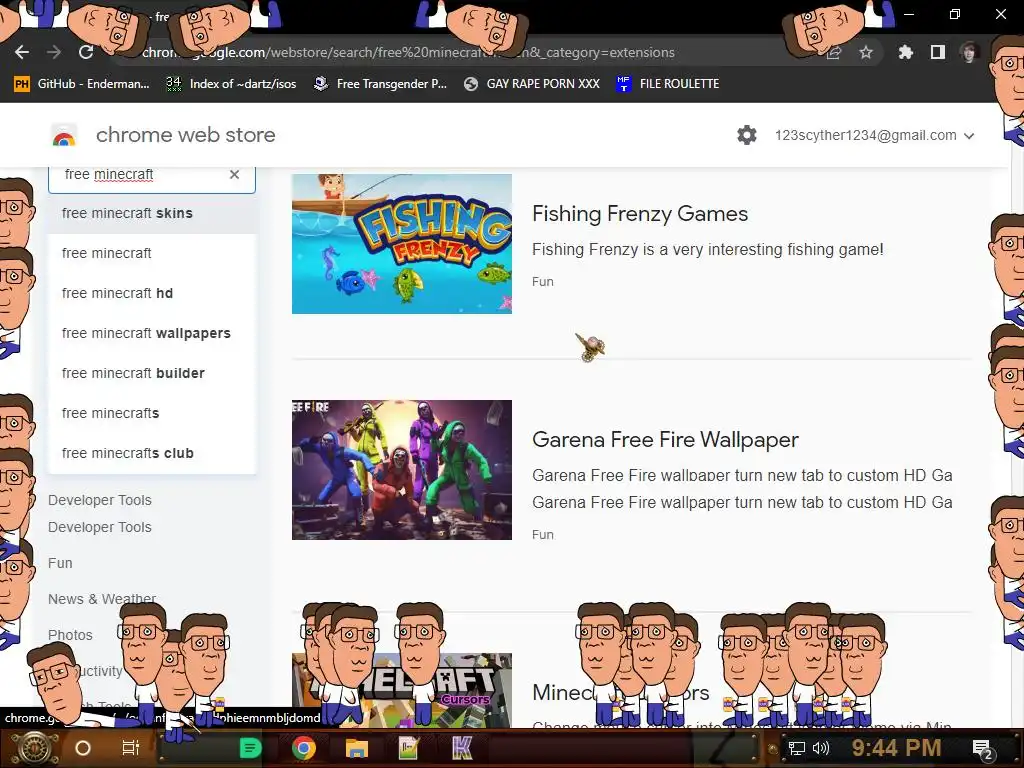1024x768 pixels.
Task: Open the Start menu button on taskbar
Action: [33, 748]
